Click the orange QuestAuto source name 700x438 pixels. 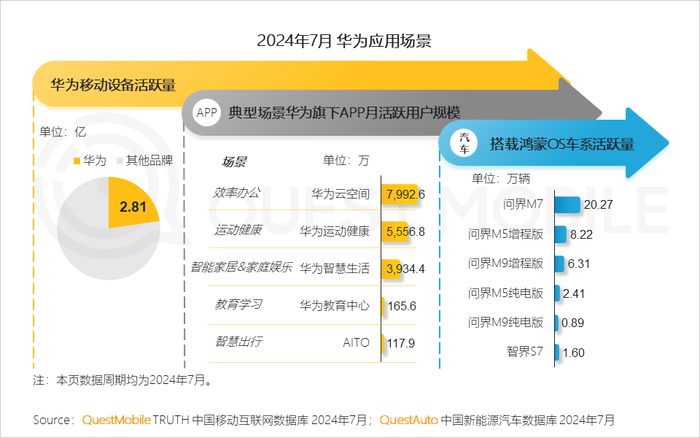(x=408, y=420)
